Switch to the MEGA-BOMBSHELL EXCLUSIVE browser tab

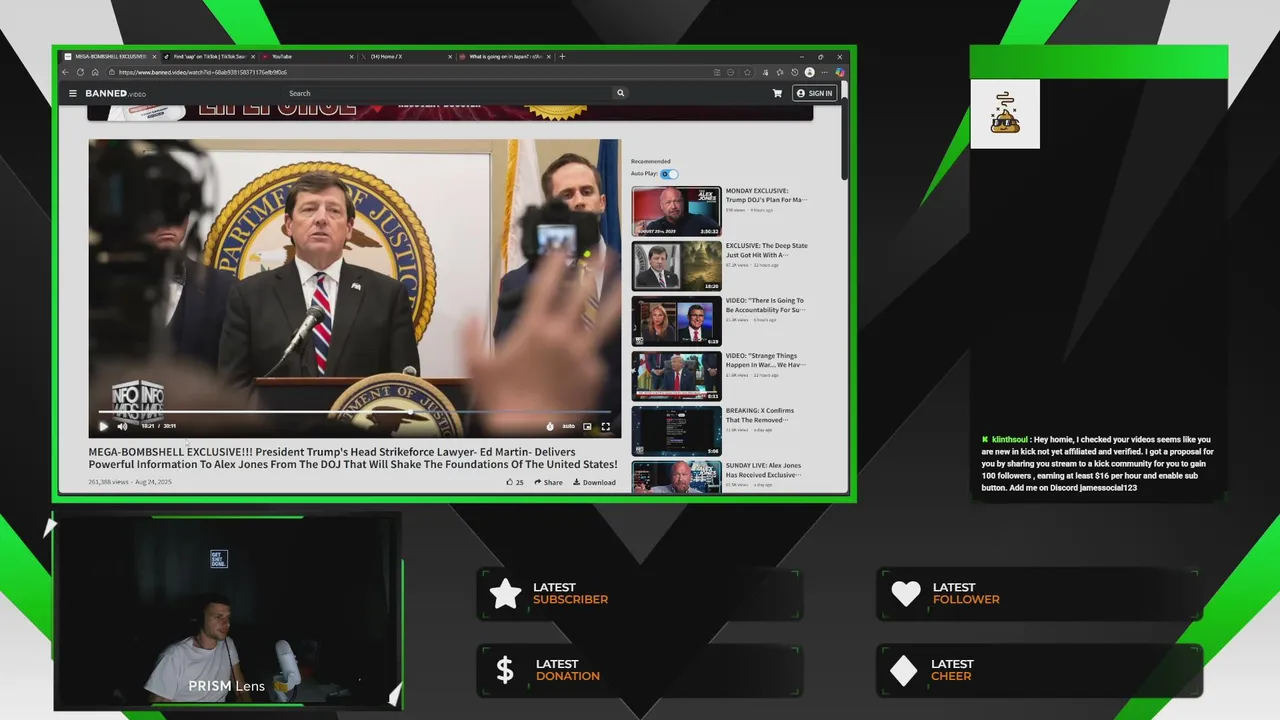coord(108,56)
